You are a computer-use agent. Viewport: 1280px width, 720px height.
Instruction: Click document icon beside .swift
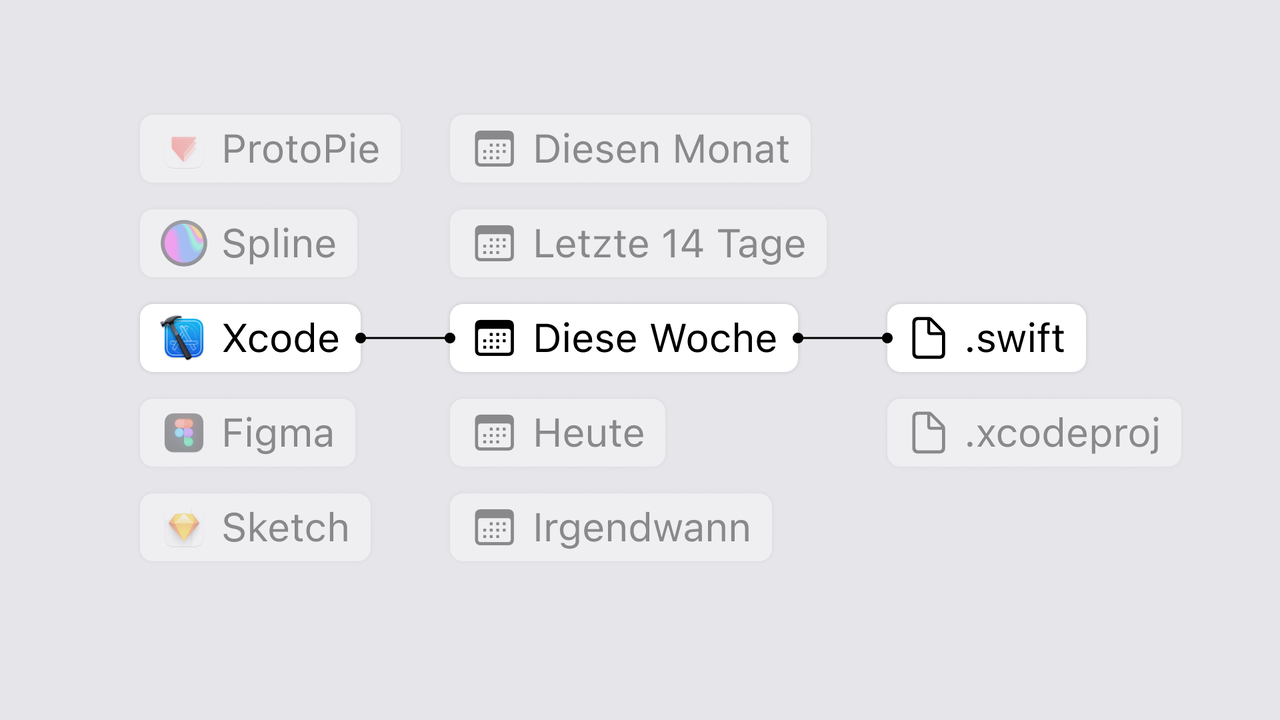[x=928, y=338]
